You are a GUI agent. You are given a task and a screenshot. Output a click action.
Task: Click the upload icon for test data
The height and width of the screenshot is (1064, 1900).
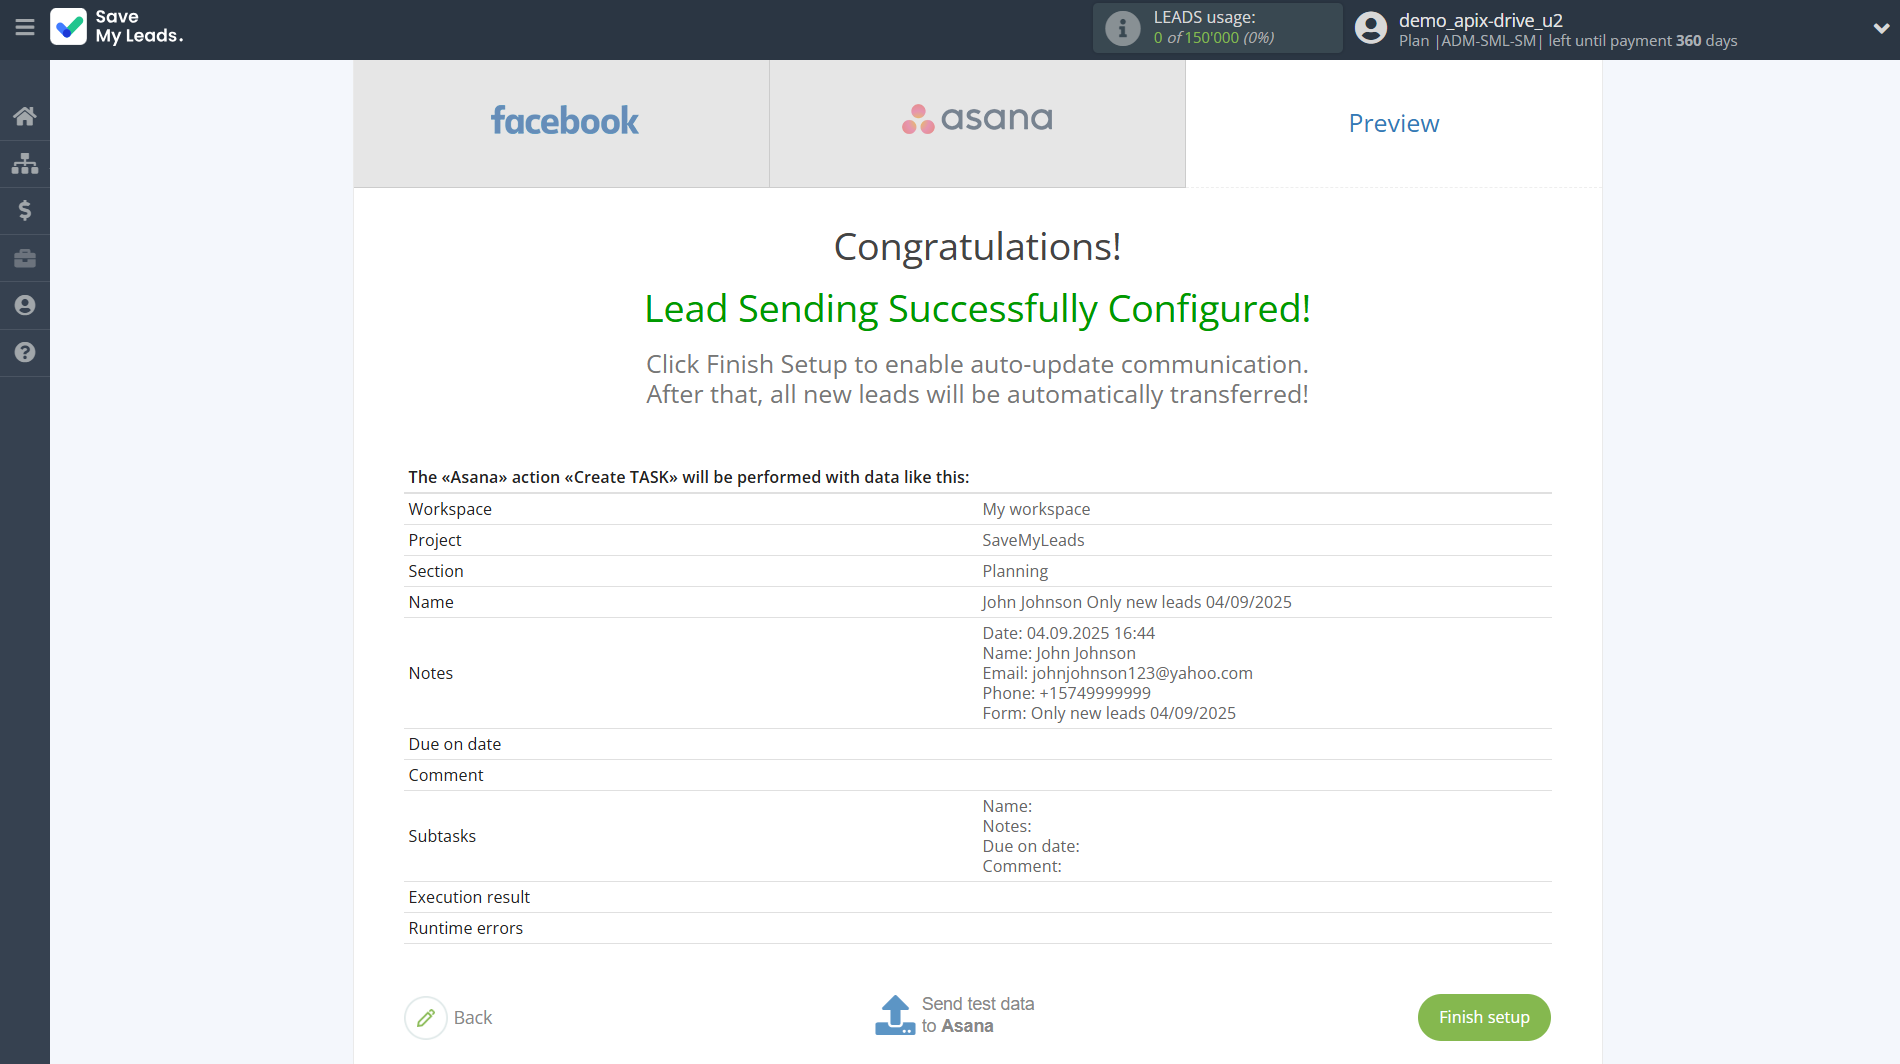894,1015
